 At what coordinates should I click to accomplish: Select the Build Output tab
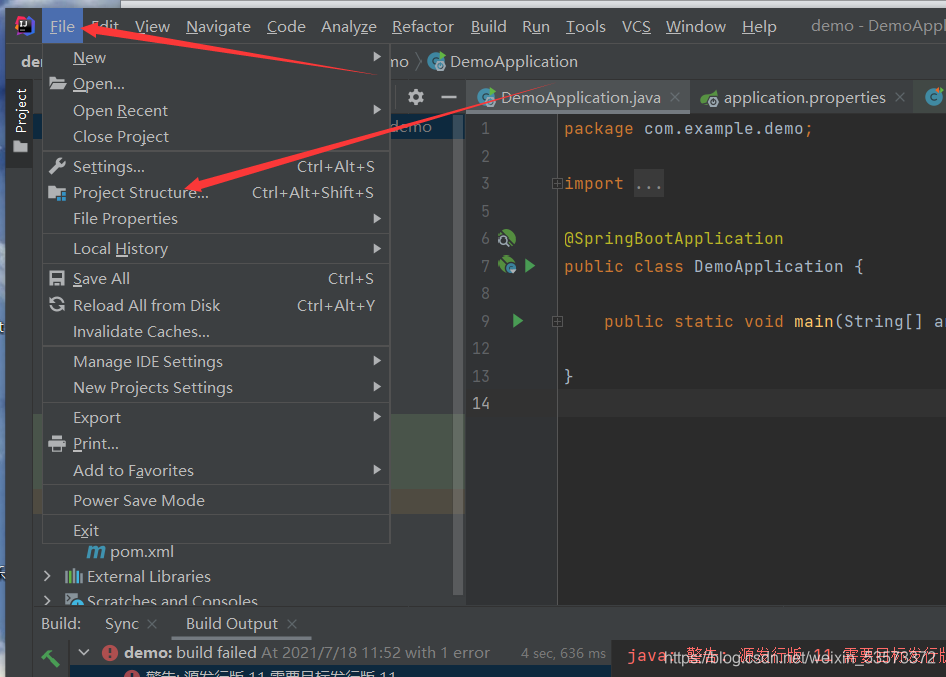coord(232,624)
